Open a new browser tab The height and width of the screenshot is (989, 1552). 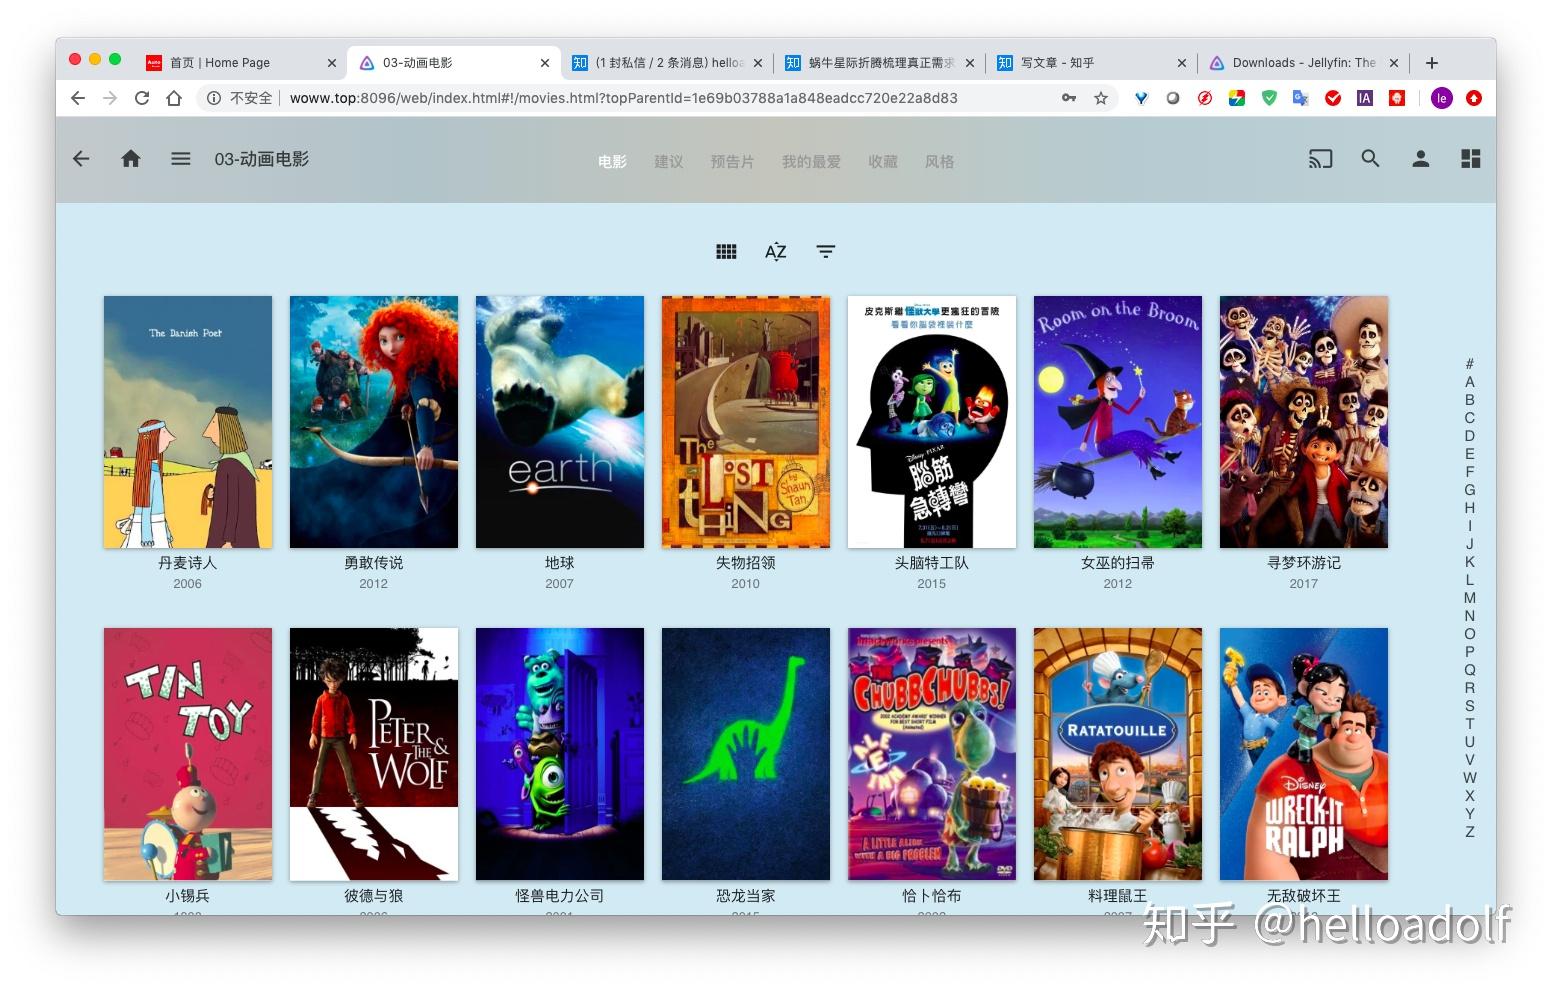click(1432, 63)
